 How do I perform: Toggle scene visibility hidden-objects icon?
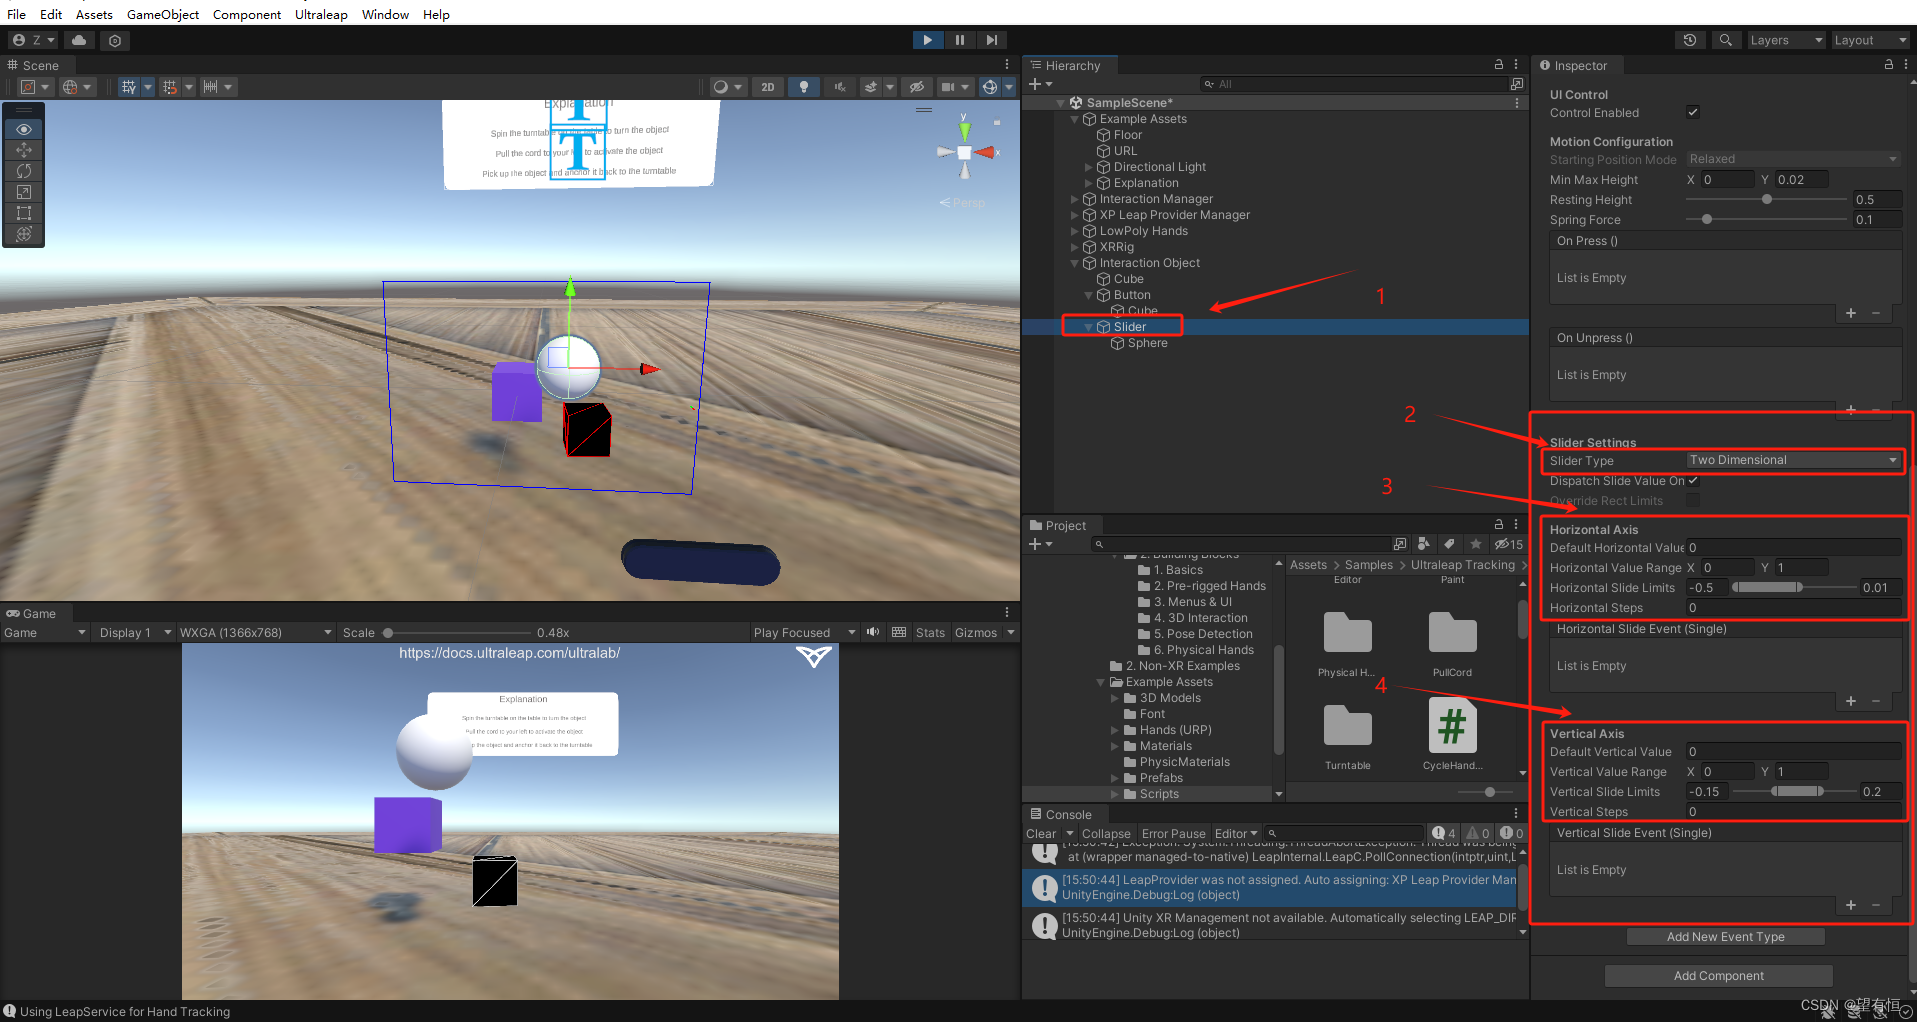[x=916, y=87]
